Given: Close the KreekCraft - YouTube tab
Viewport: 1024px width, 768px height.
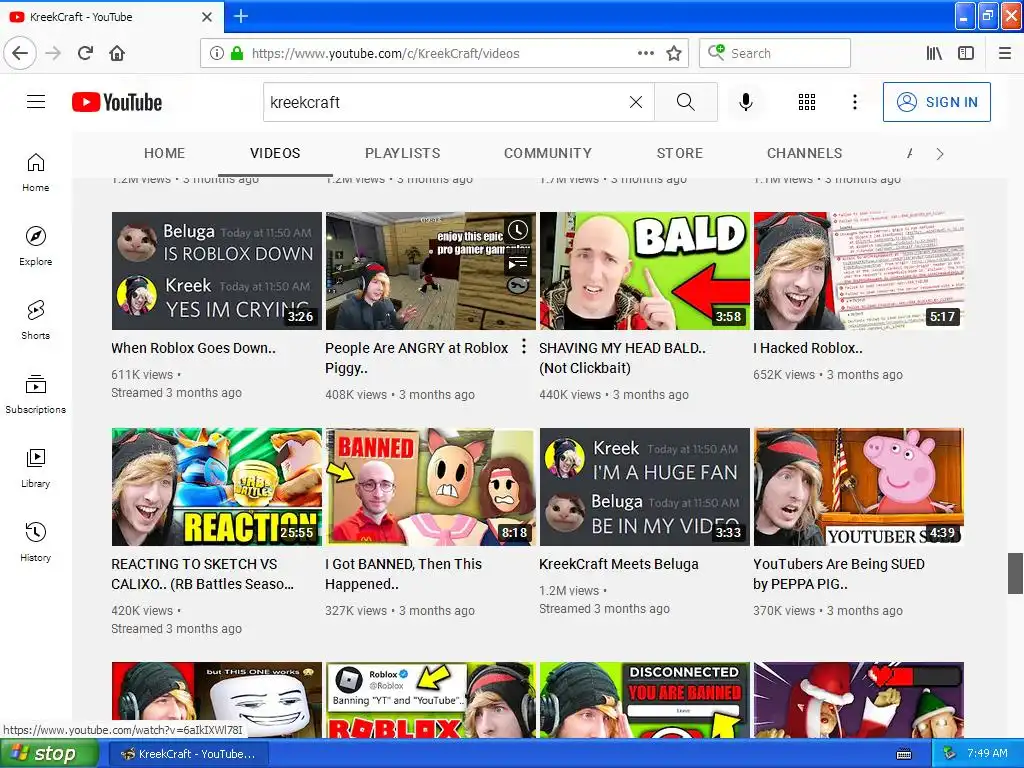Looking at the screenshot, I should pyautogui.click(x=206, y=17).
